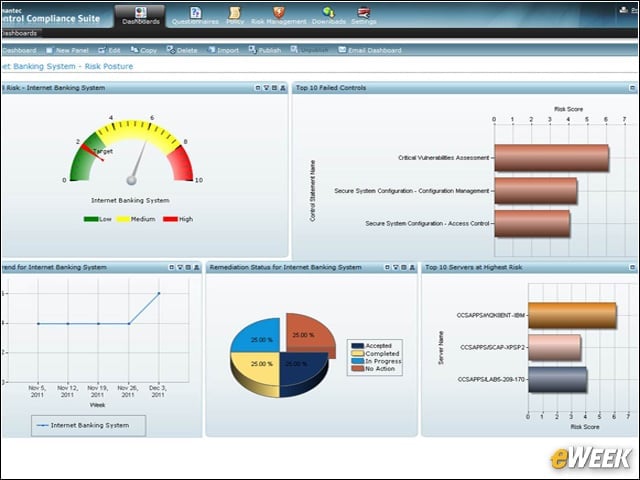
Task: Click the Internet Banking System trend legend entry
Action: tap(83, 425)
